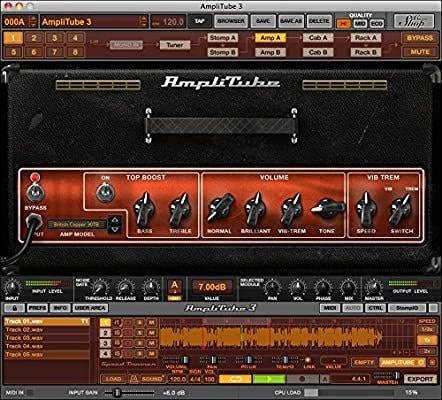Select the Amp B module
The image size is (442, 400).
tap(270, 52)
